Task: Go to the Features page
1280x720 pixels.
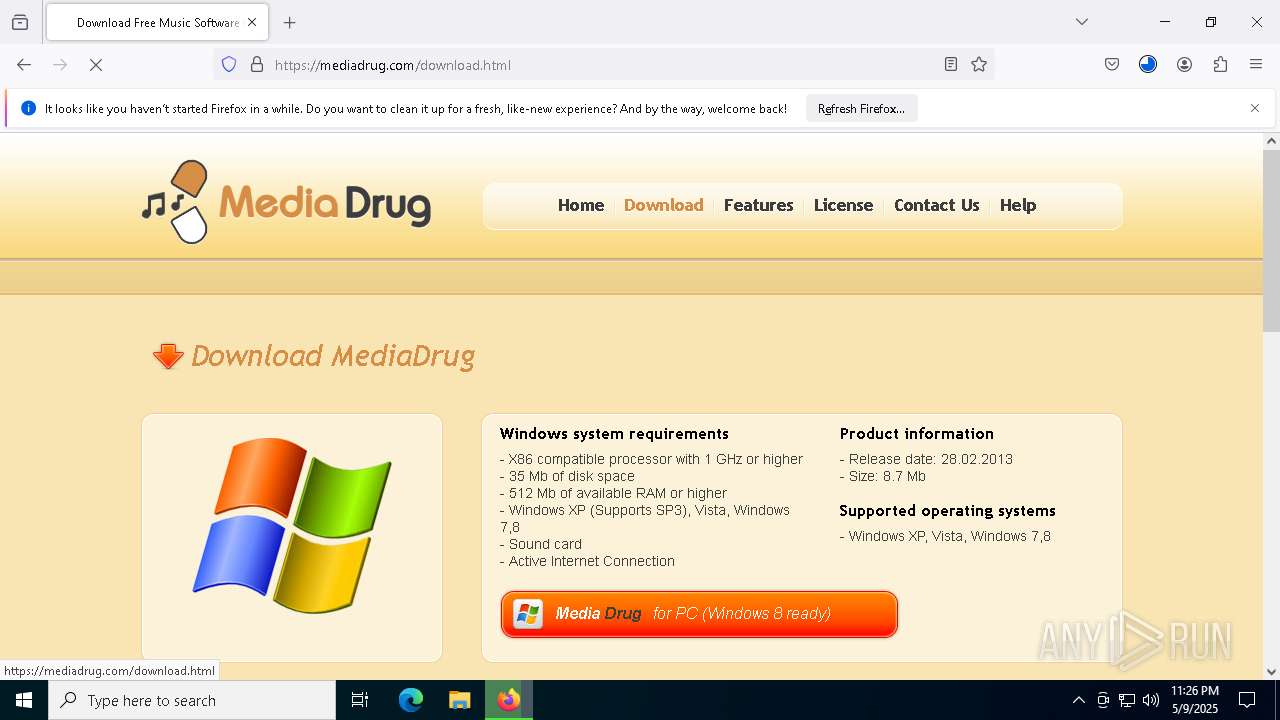Action: 758,205
